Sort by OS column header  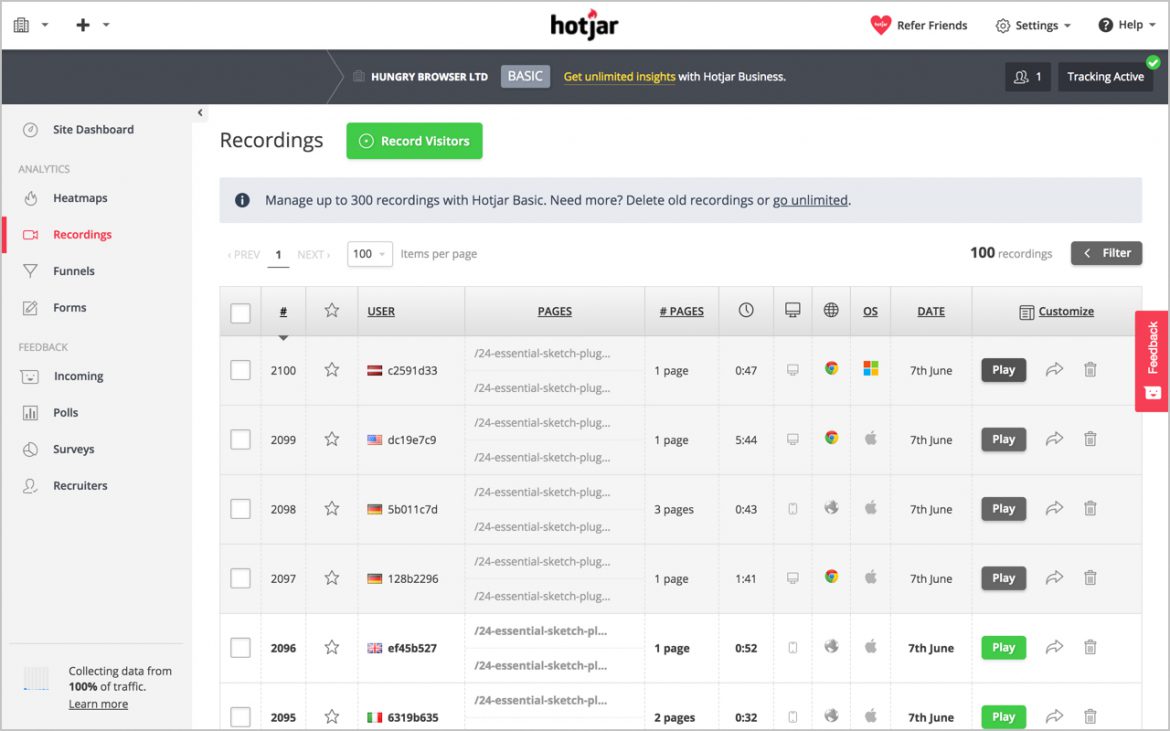click(x=870, y=311)
